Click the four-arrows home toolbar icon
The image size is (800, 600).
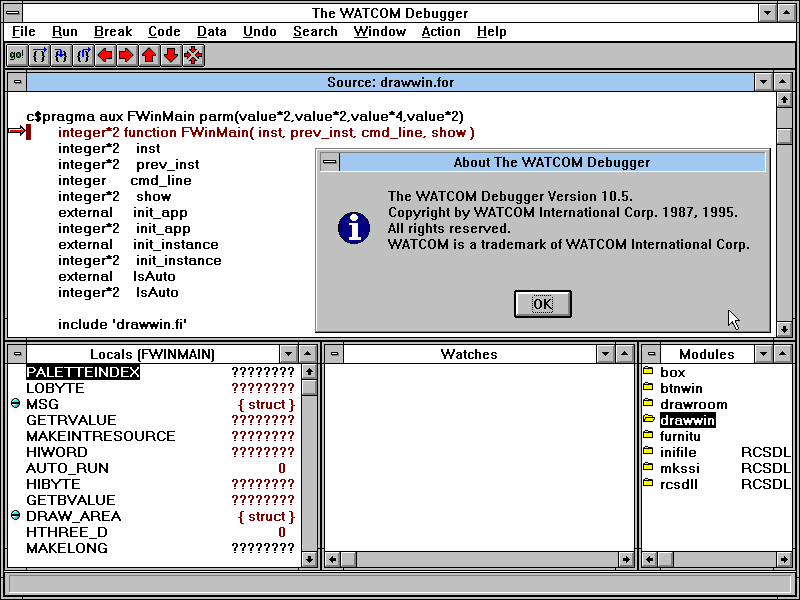pos(193,55)
